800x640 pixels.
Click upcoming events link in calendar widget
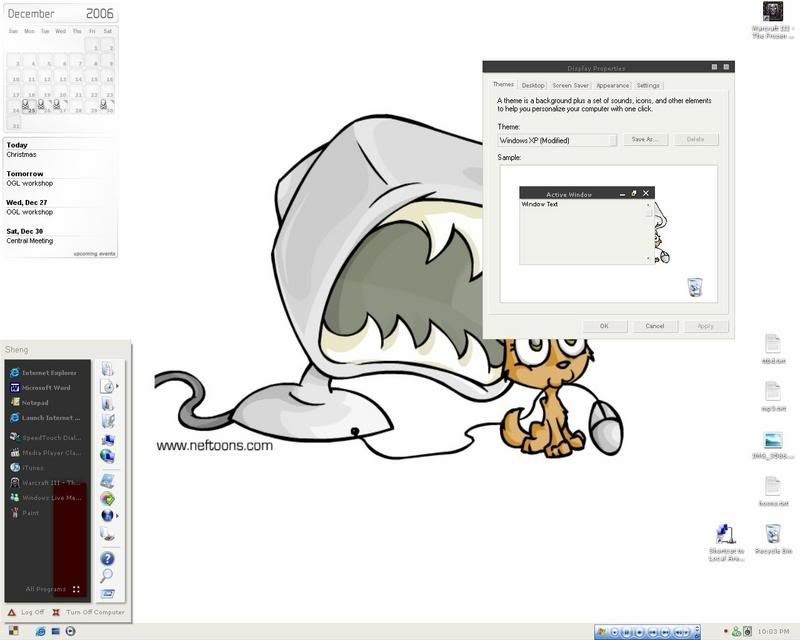tap(94, 254)
